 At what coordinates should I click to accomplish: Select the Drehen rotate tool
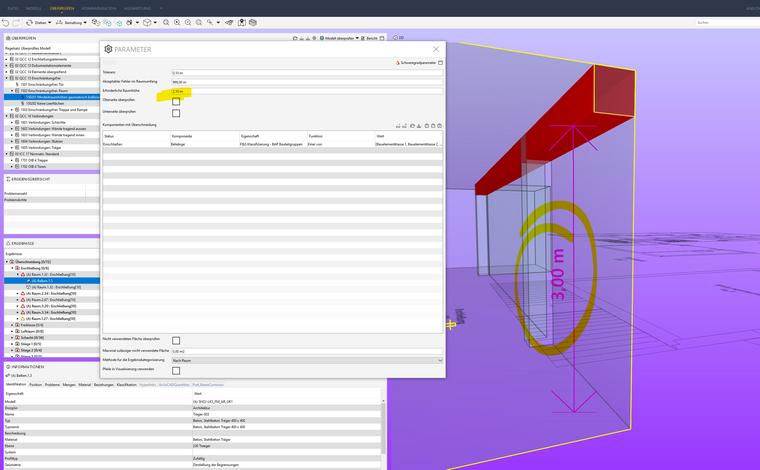pyautogui.click(x=36, y=23)
